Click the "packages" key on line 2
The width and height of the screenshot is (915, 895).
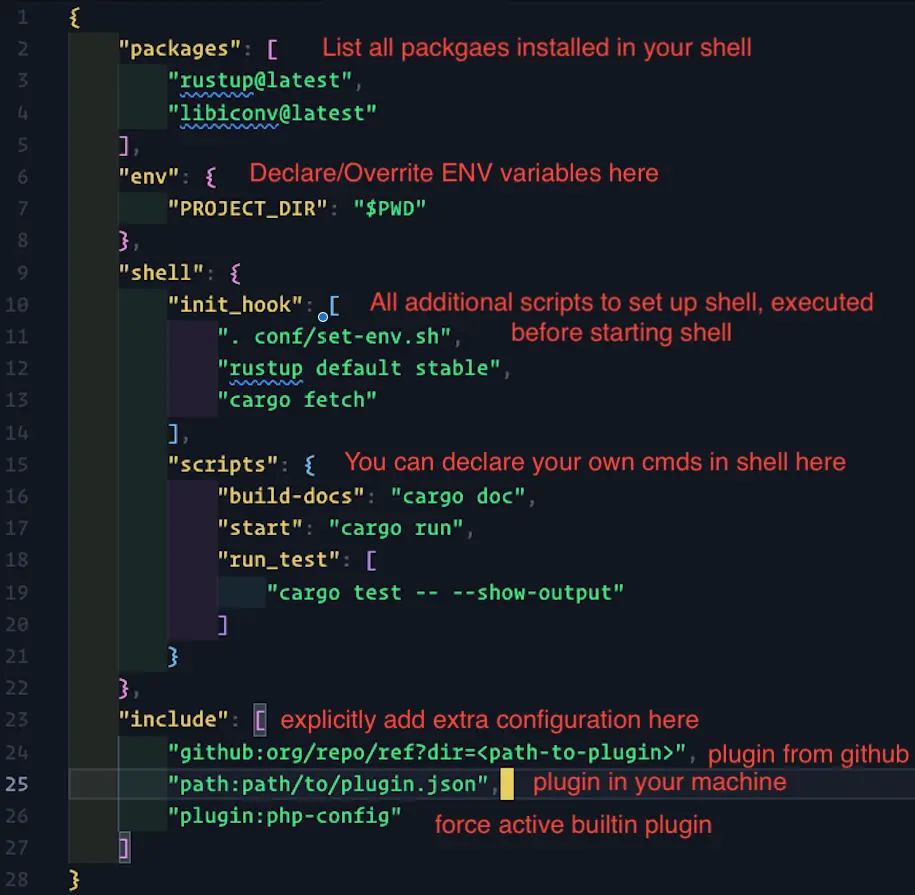coord(180,49)
